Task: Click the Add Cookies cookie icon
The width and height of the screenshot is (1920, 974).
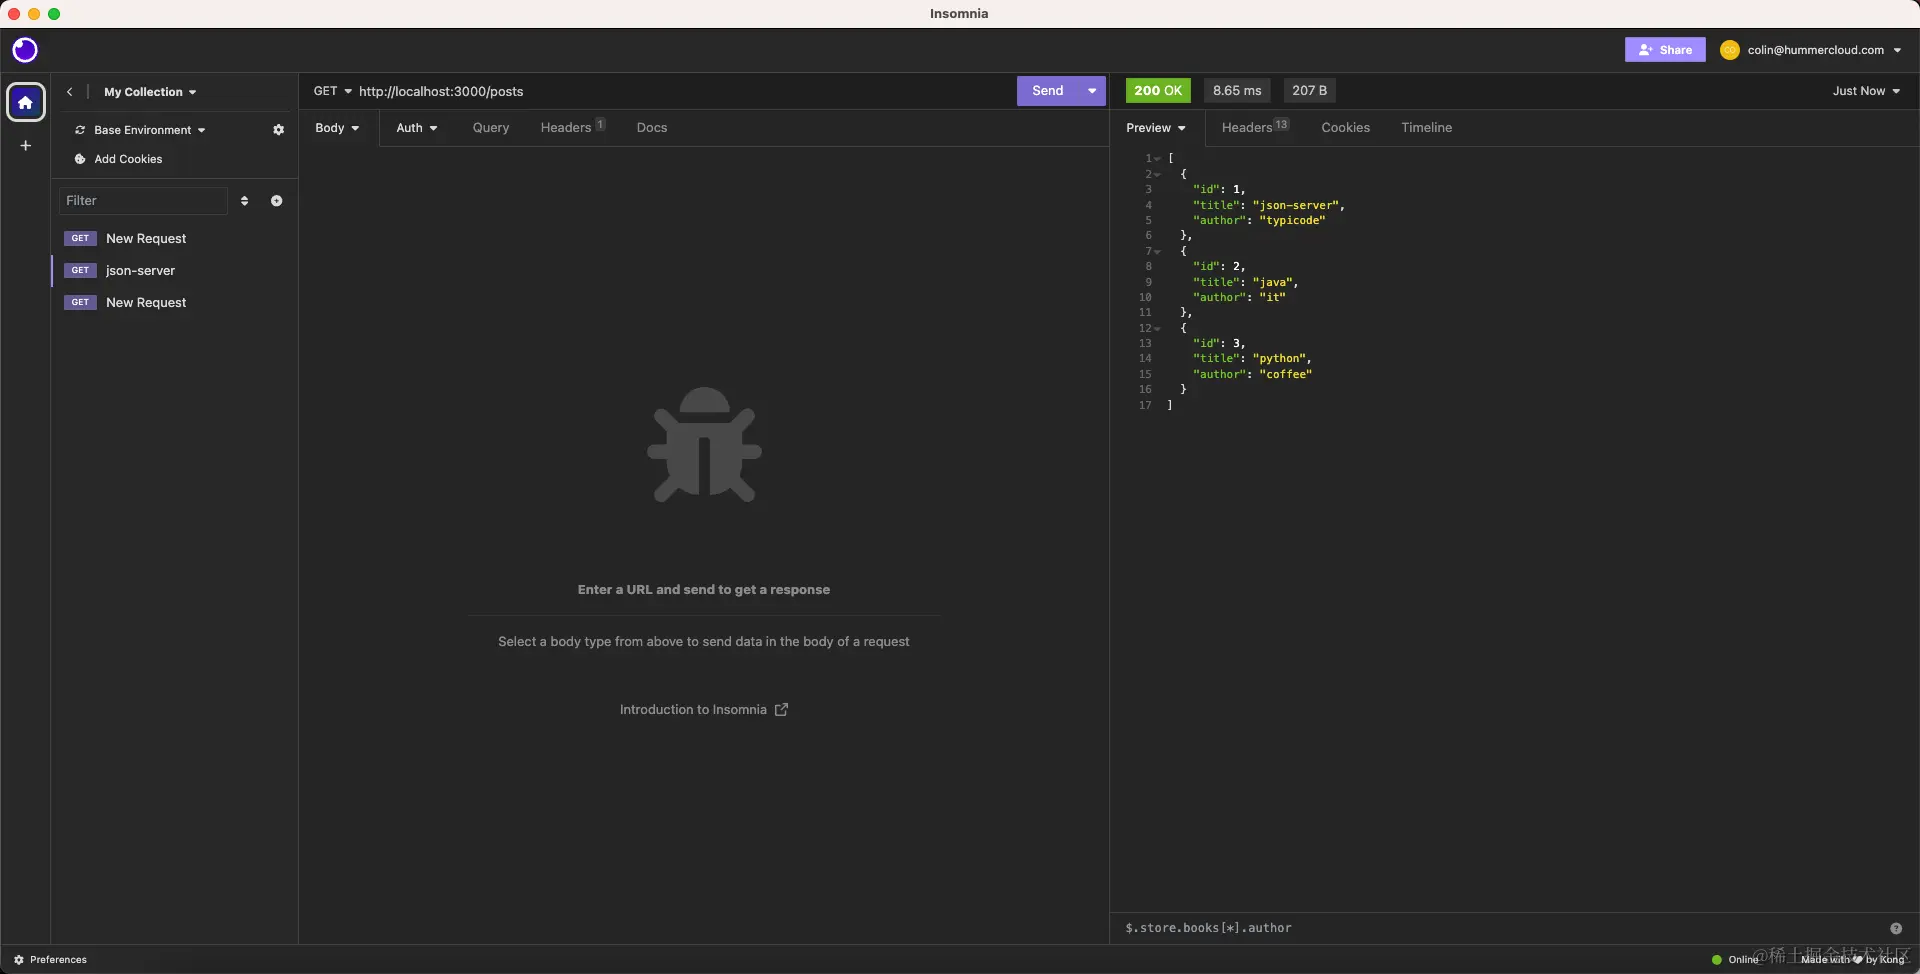Action: [80, 159]
